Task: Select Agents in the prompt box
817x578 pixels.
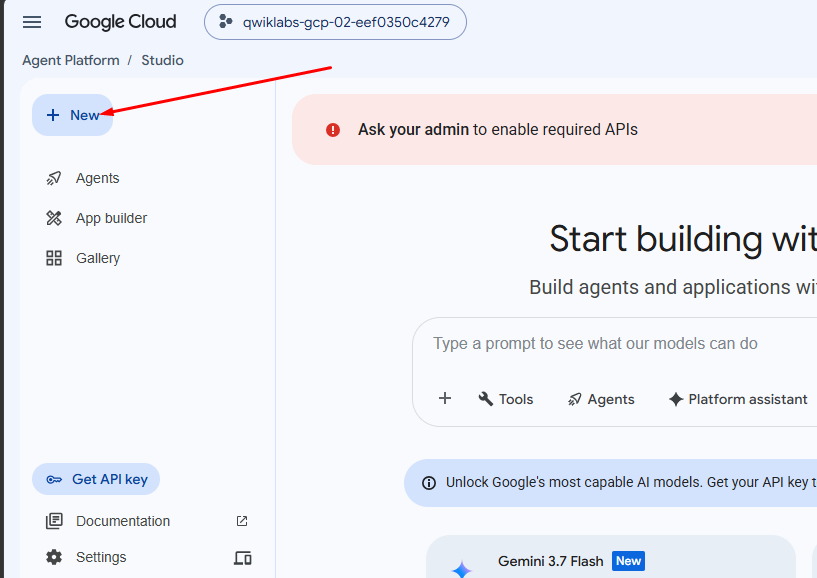Action: point(601,399)
